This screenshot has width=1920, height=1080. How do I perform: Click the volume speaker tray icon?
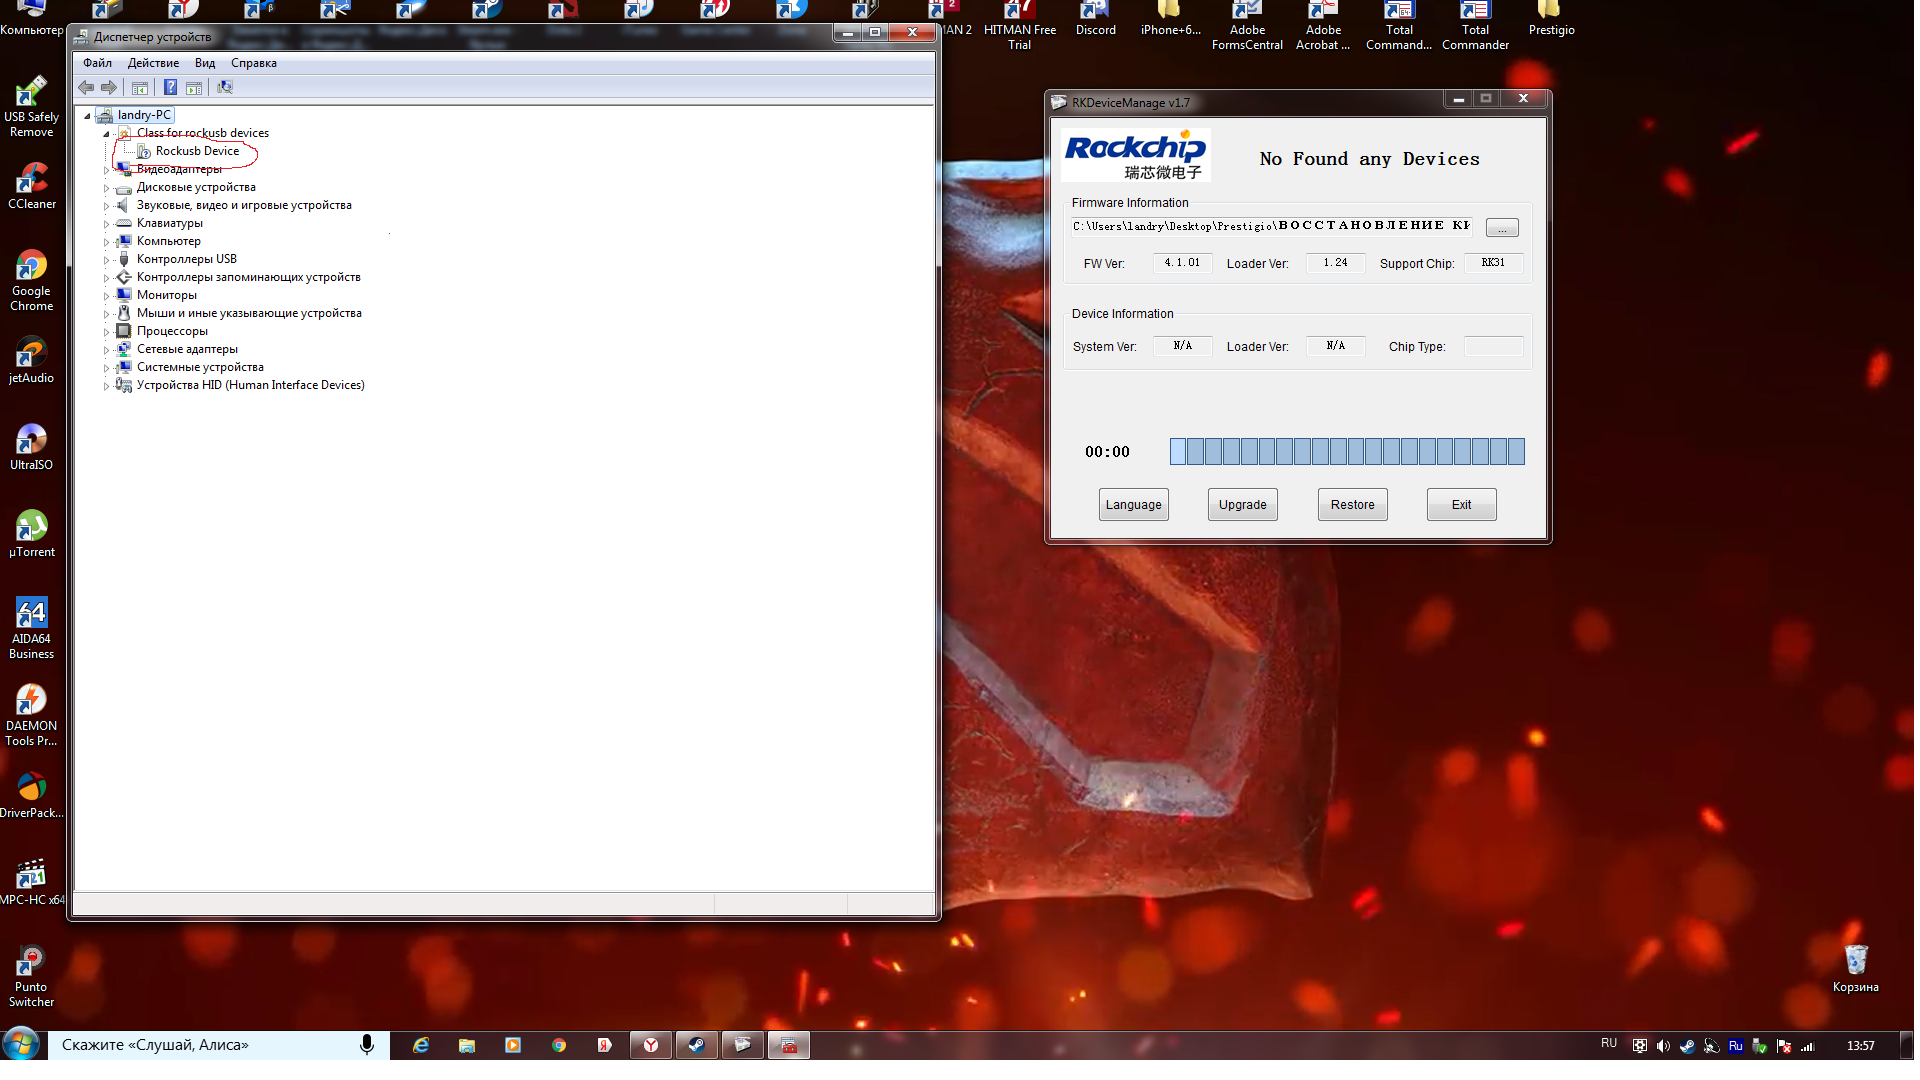pyautogui.click(x=1663, y=1046)
